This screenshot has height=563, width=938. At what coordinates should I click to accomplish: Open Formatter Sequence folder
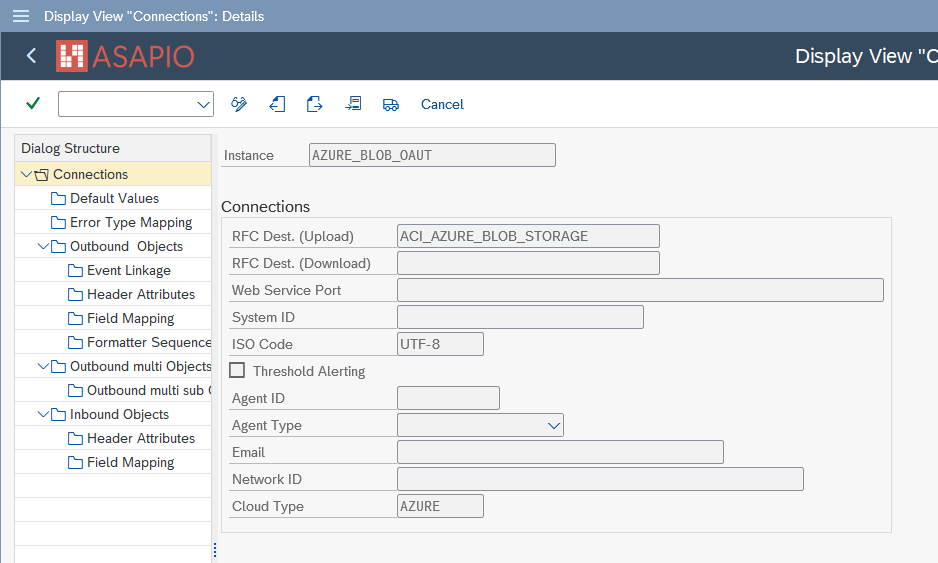(149, 342)
